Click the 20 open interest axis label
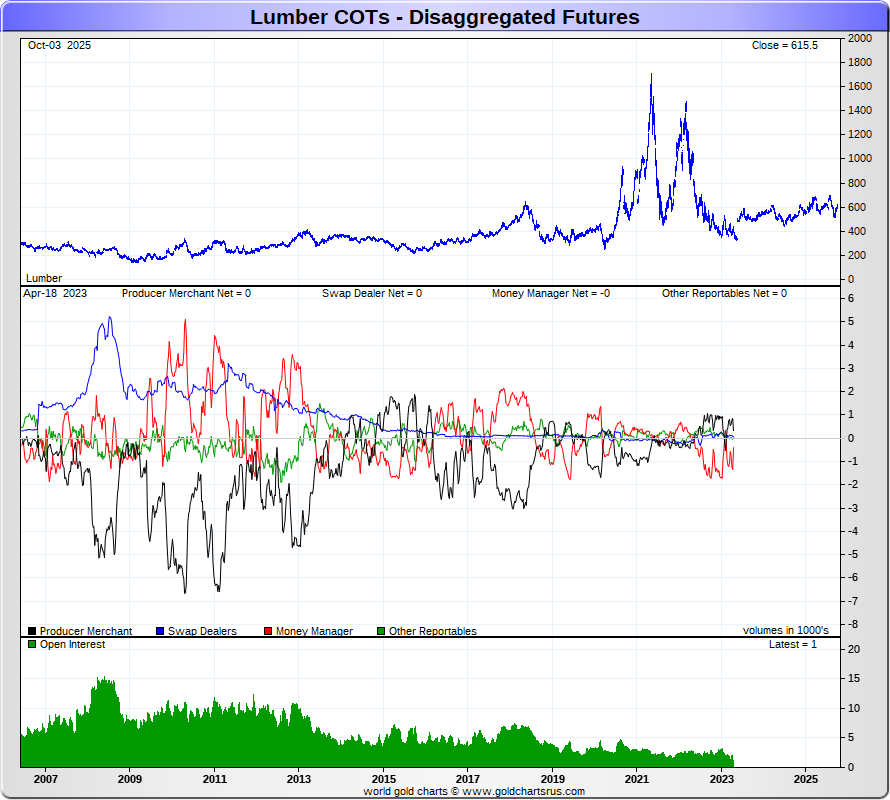The width and height of the screenshot is (890, 800). point(854,649)
